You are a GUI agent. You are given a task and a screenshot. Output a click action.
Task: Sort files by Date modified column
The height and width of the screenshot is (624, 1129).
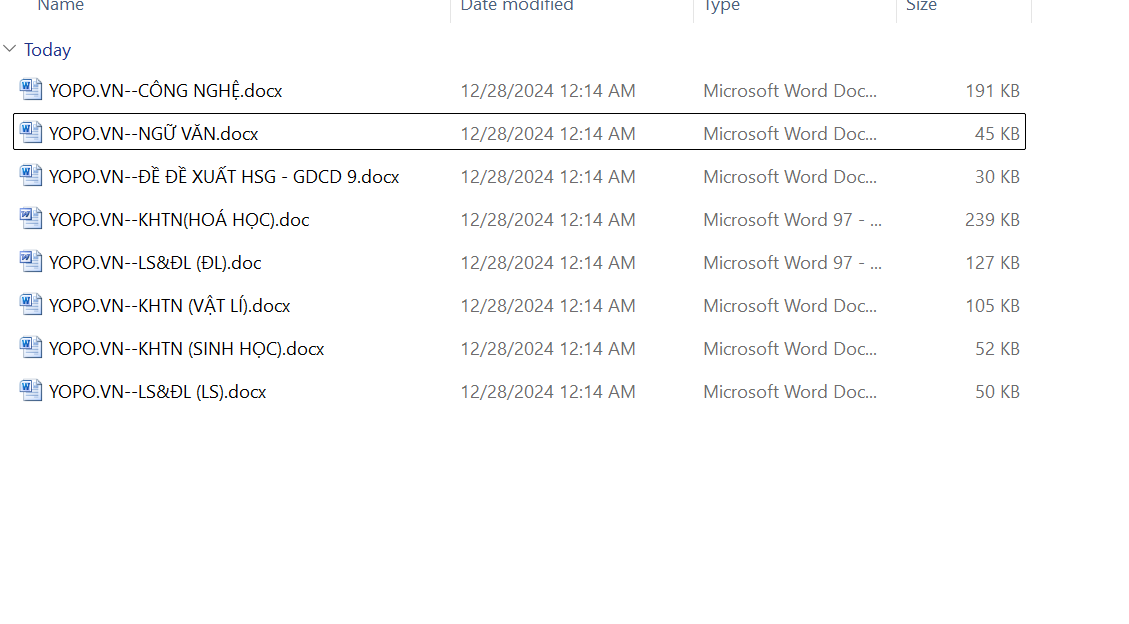point(517,6)
